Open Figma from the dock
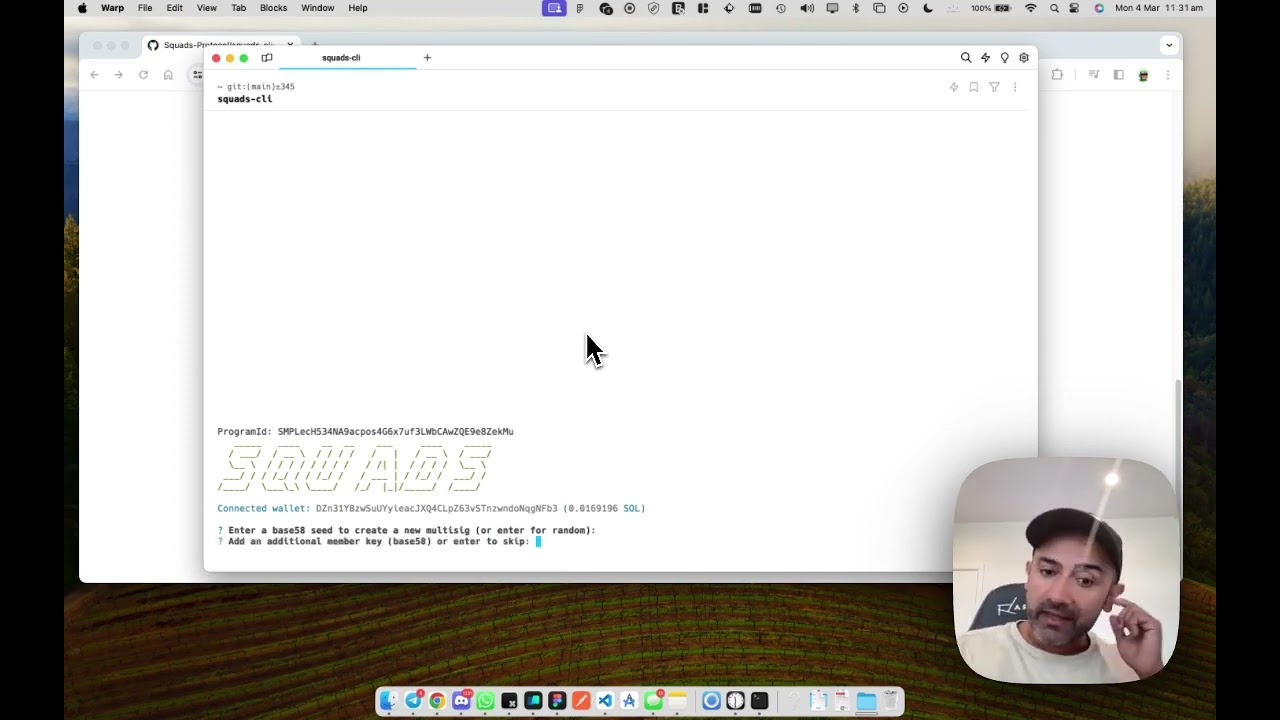This screenshot has height=720, width=1280. point(557,701)
